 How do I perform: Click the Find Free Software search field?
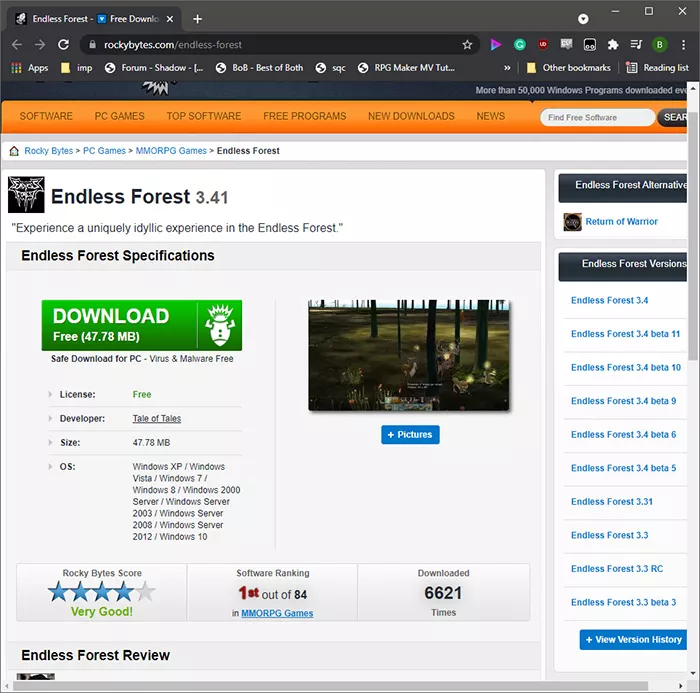point(597,117)
